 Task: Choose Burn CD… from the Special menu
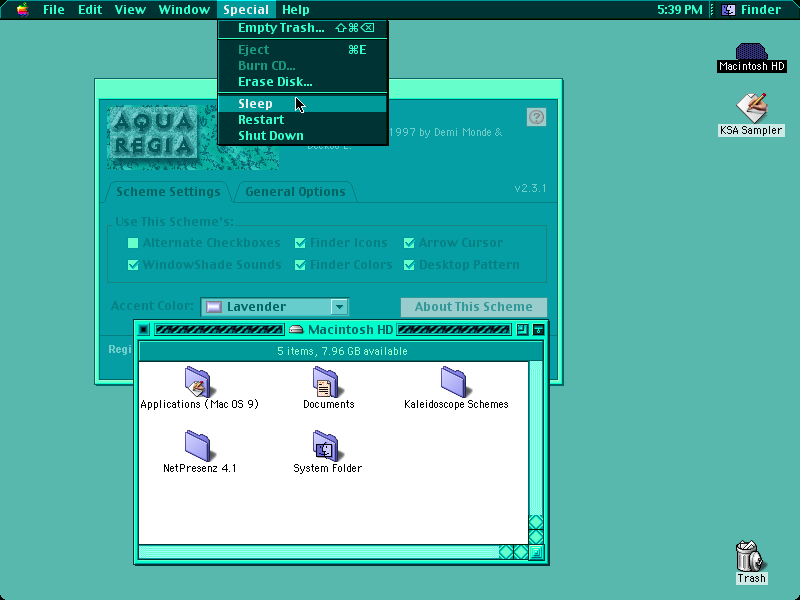[x=303, y=66]
